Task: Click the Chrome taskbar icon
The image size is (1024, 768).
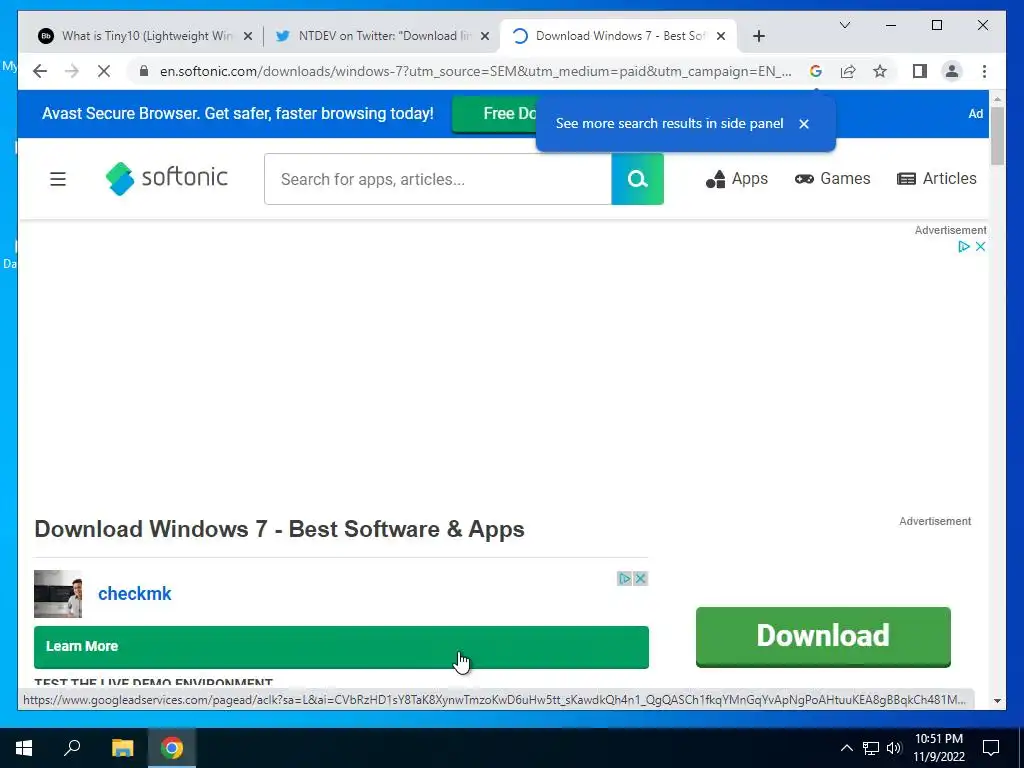Action: point(172,748)
